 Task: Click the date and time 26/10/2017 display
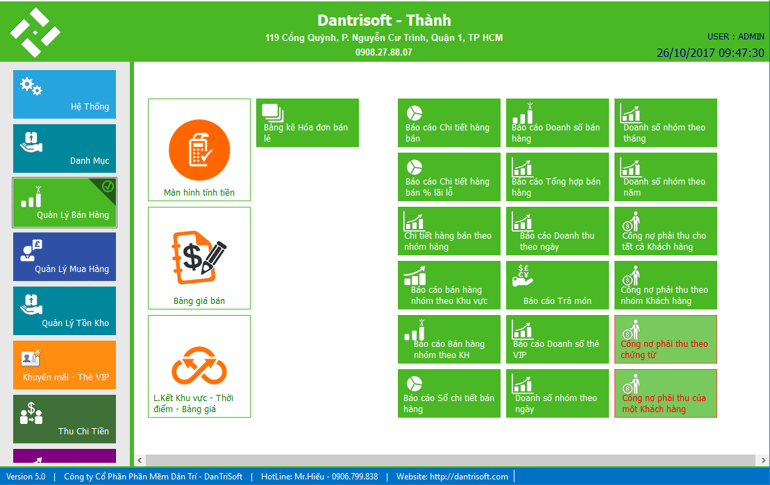(x=711, y=53)
